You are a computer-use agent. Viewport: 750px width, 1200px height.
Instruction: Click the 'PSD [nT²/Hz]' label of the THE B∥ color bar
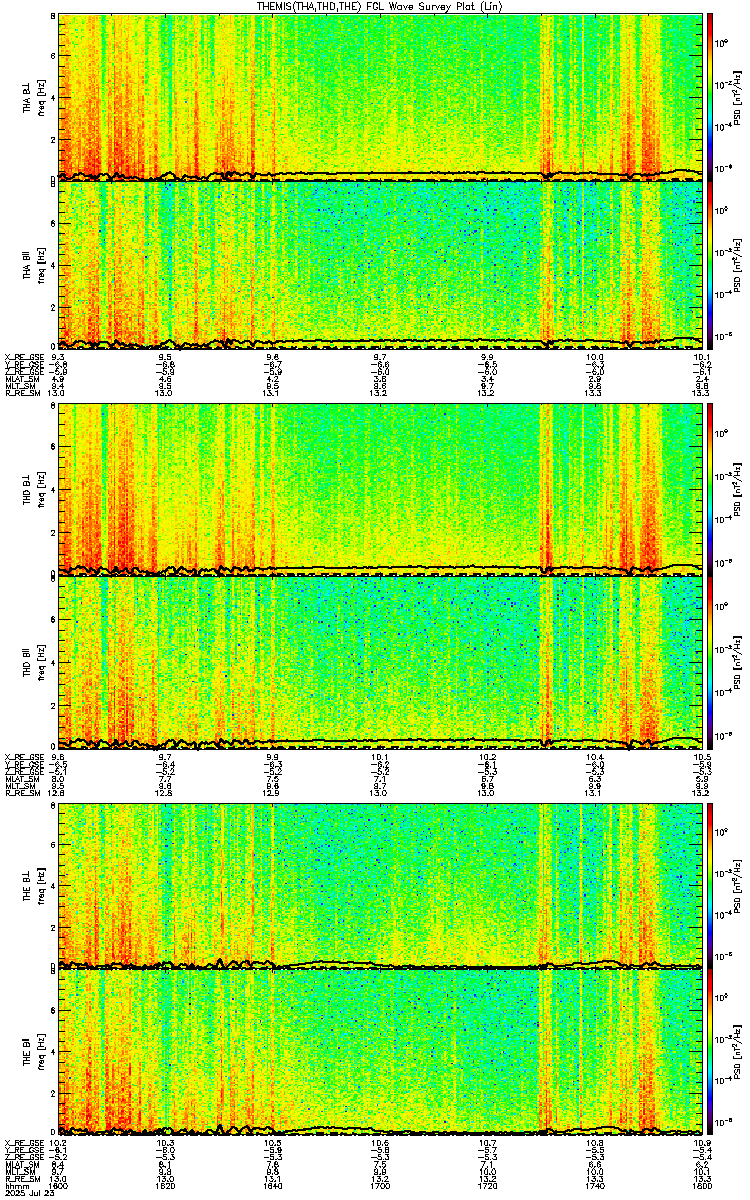point(738,1053)
